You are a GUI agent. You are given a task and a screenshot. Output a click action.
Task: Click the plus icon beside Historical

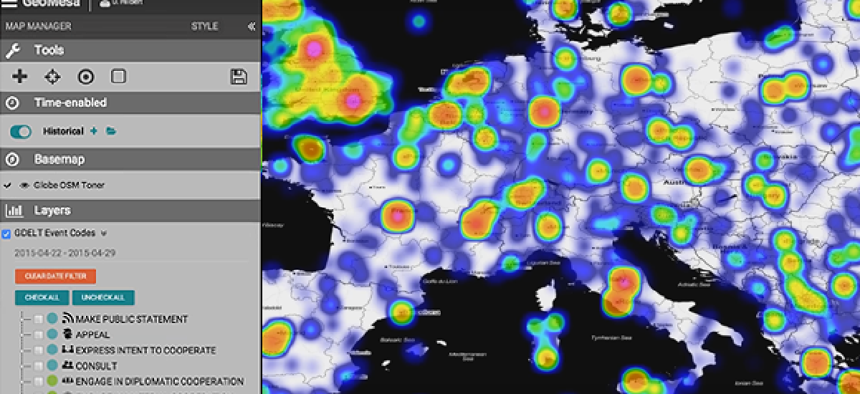pyautogui.click(x=94, y=131)
